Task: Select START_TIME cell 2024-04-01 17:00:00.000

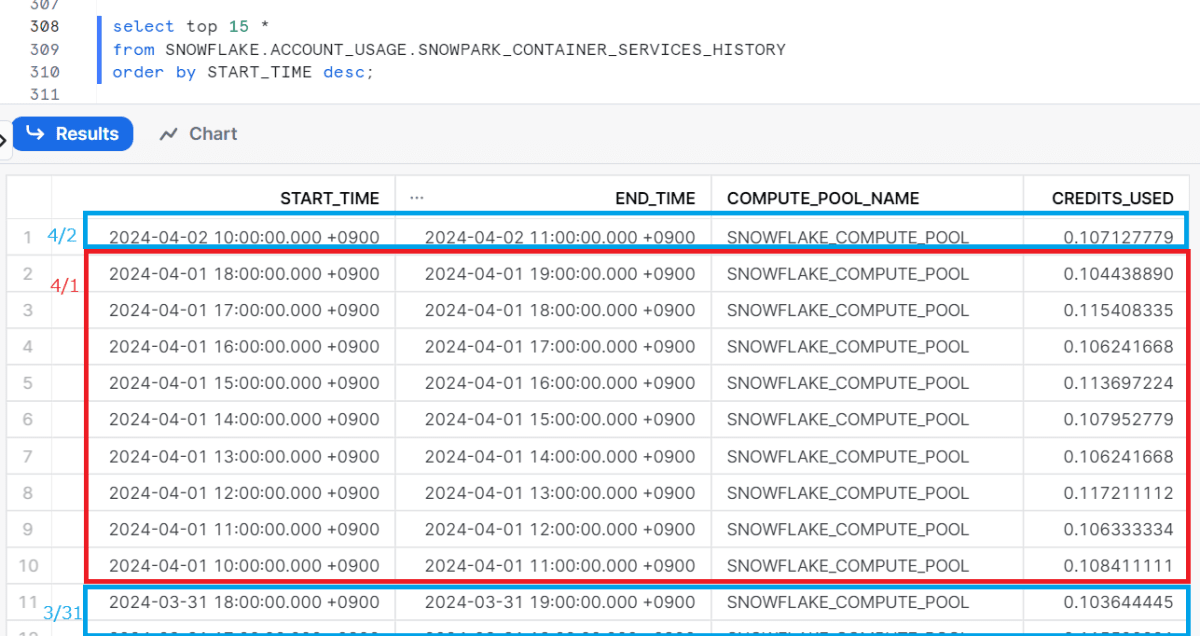Action: tap(244, 310)
